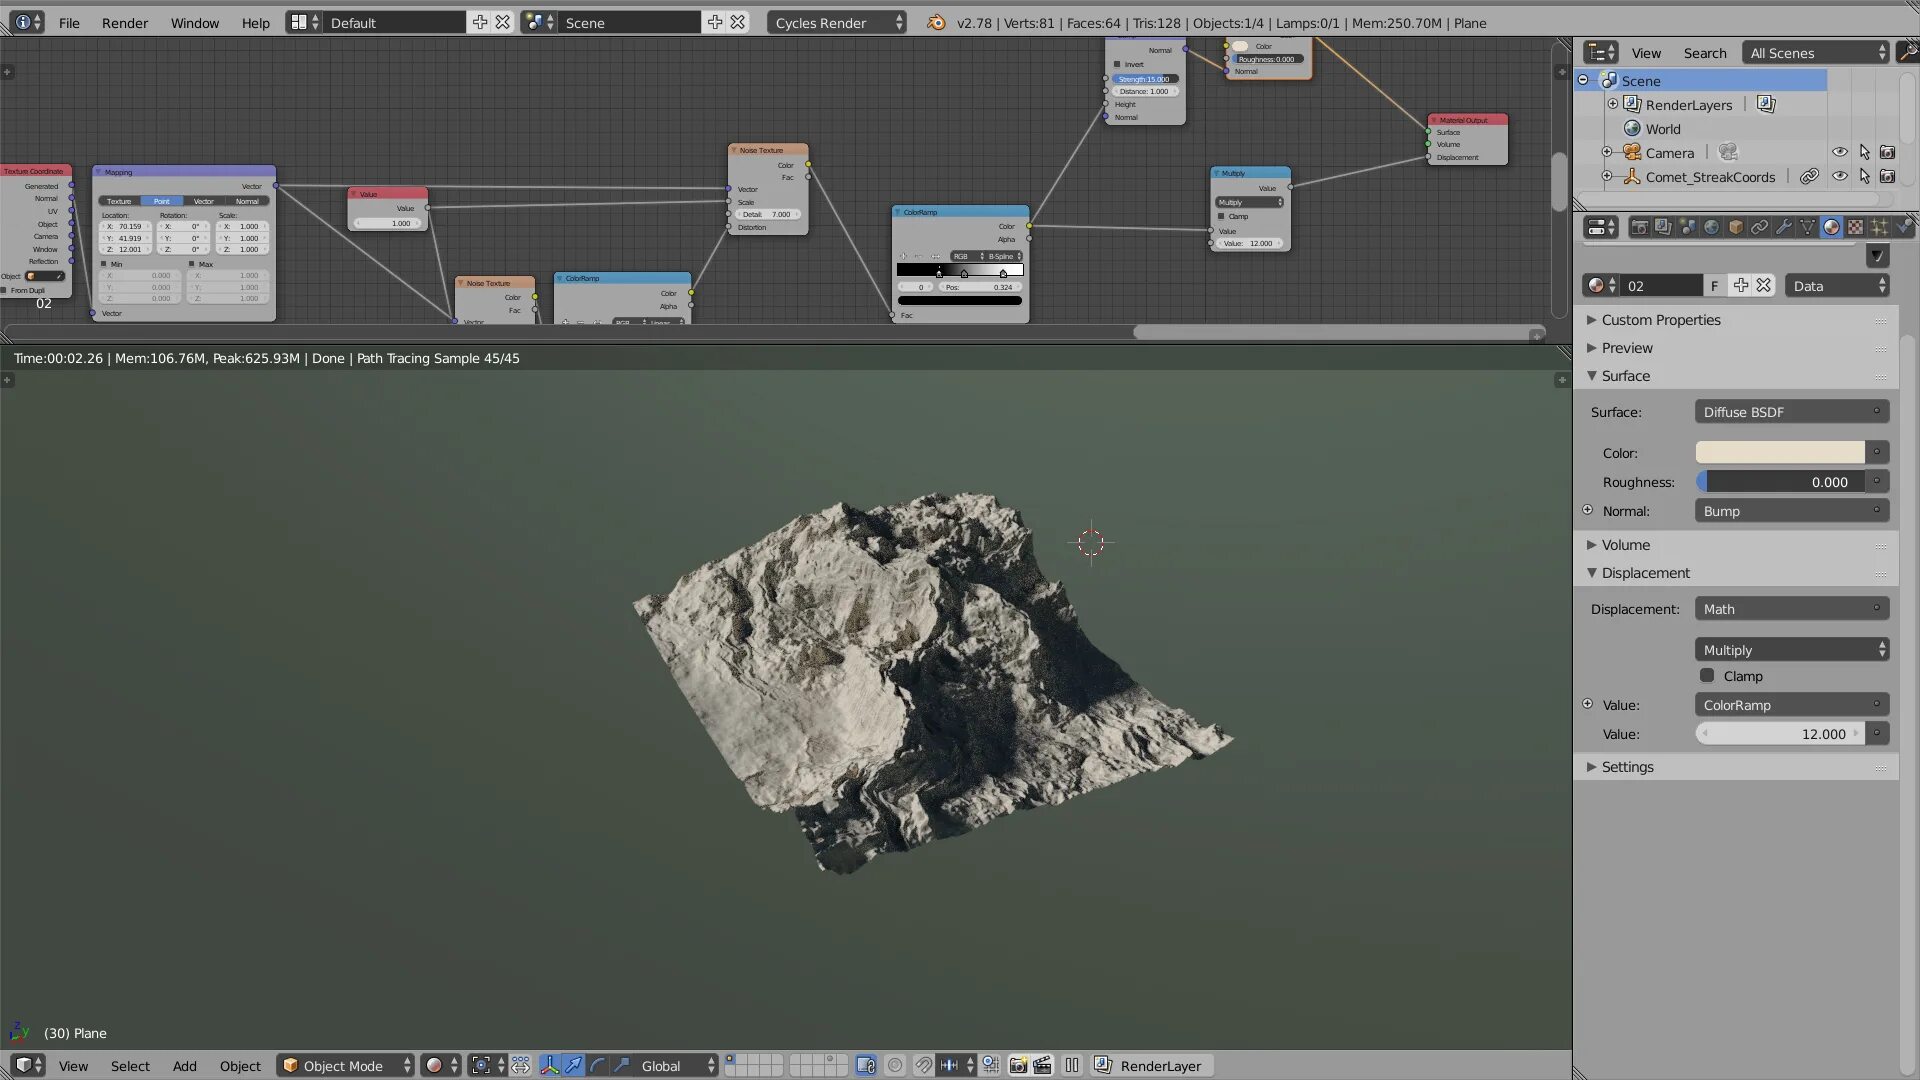Image resolution: width=1920 pixels, height=1080 pixels.
Task: Open the Object Constraints tab (chain icon)
Action: pos(1759,228)
